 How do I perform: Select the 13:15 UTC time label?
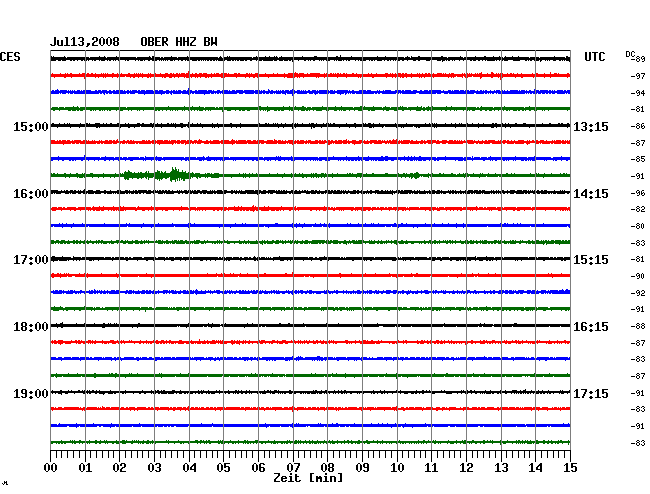pos(591,126)
